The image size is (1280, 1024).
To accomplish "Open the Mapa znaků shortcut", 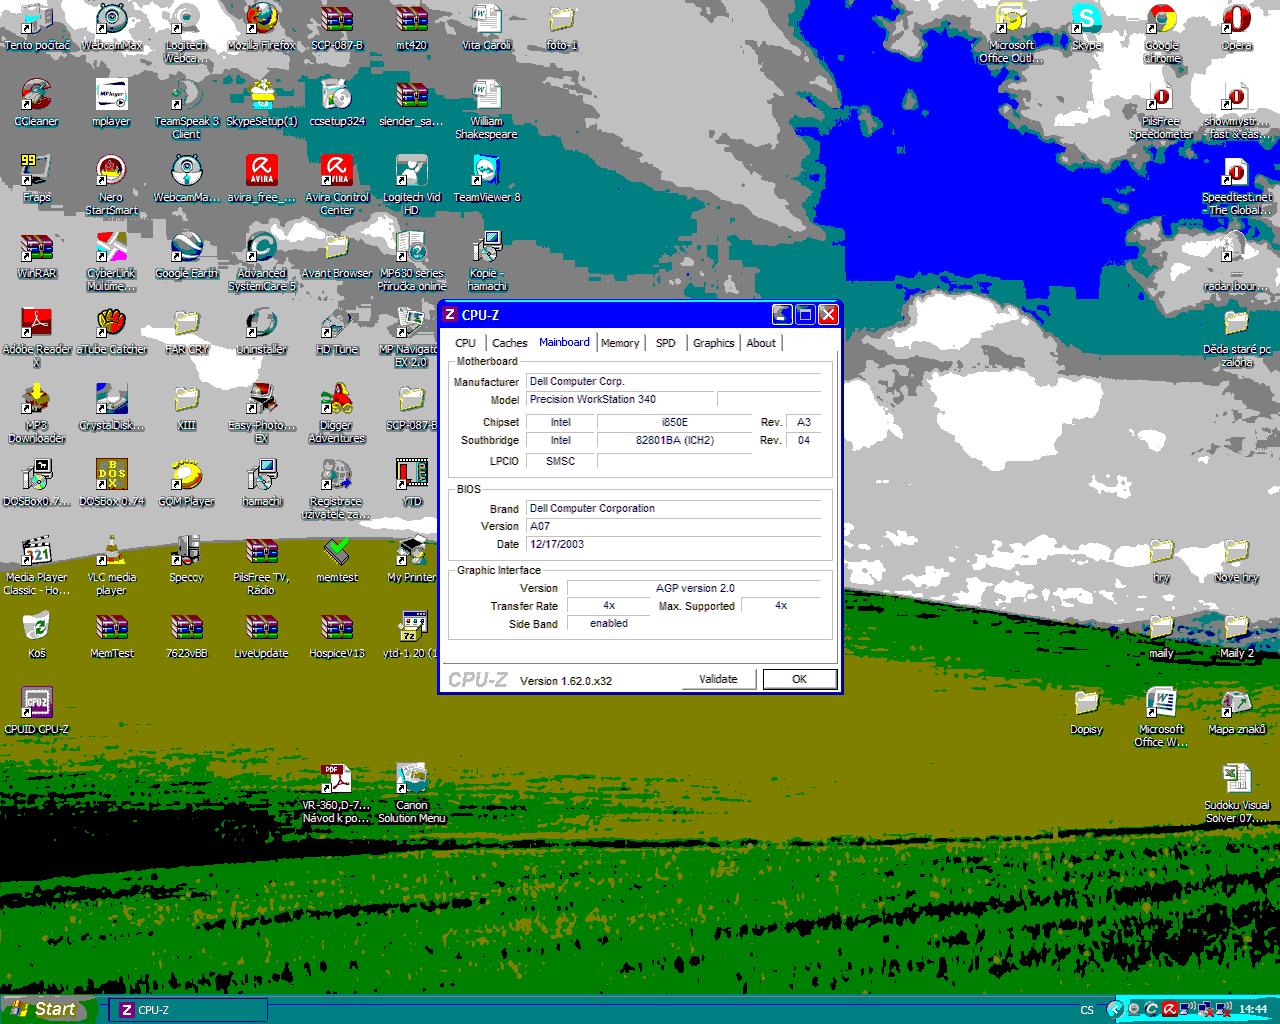I will pos(1236,711).
